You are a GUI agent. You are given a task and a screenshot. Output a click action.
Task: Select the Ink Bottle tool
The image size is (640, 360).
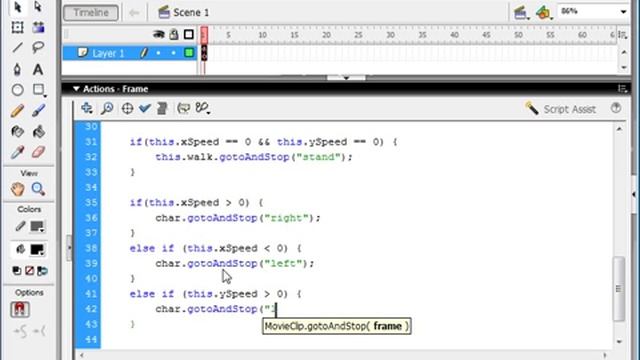pyautogui.click(x=17, y=131)
